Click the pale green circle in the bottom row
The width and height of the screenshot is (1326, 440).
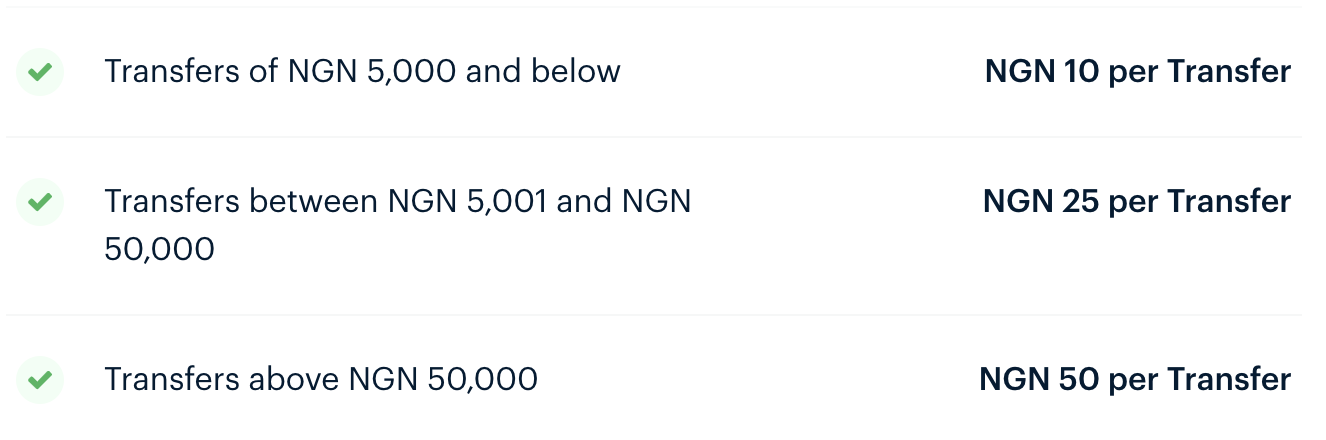click(x=40, y=380)
